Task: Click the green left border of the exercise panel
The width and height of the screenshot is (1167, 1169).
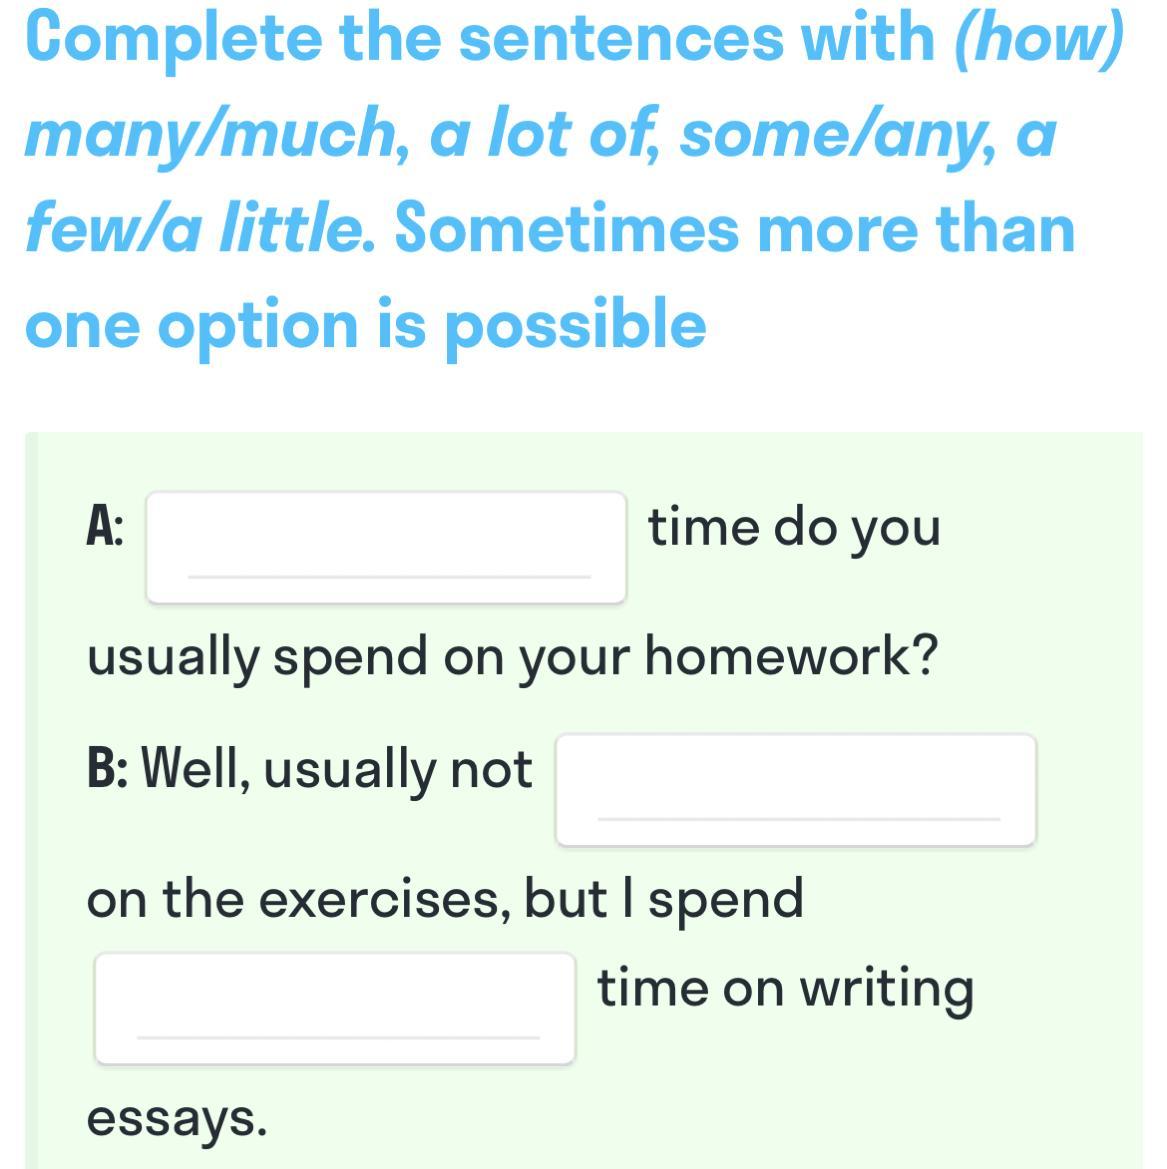Action: (x=30, y=800)
